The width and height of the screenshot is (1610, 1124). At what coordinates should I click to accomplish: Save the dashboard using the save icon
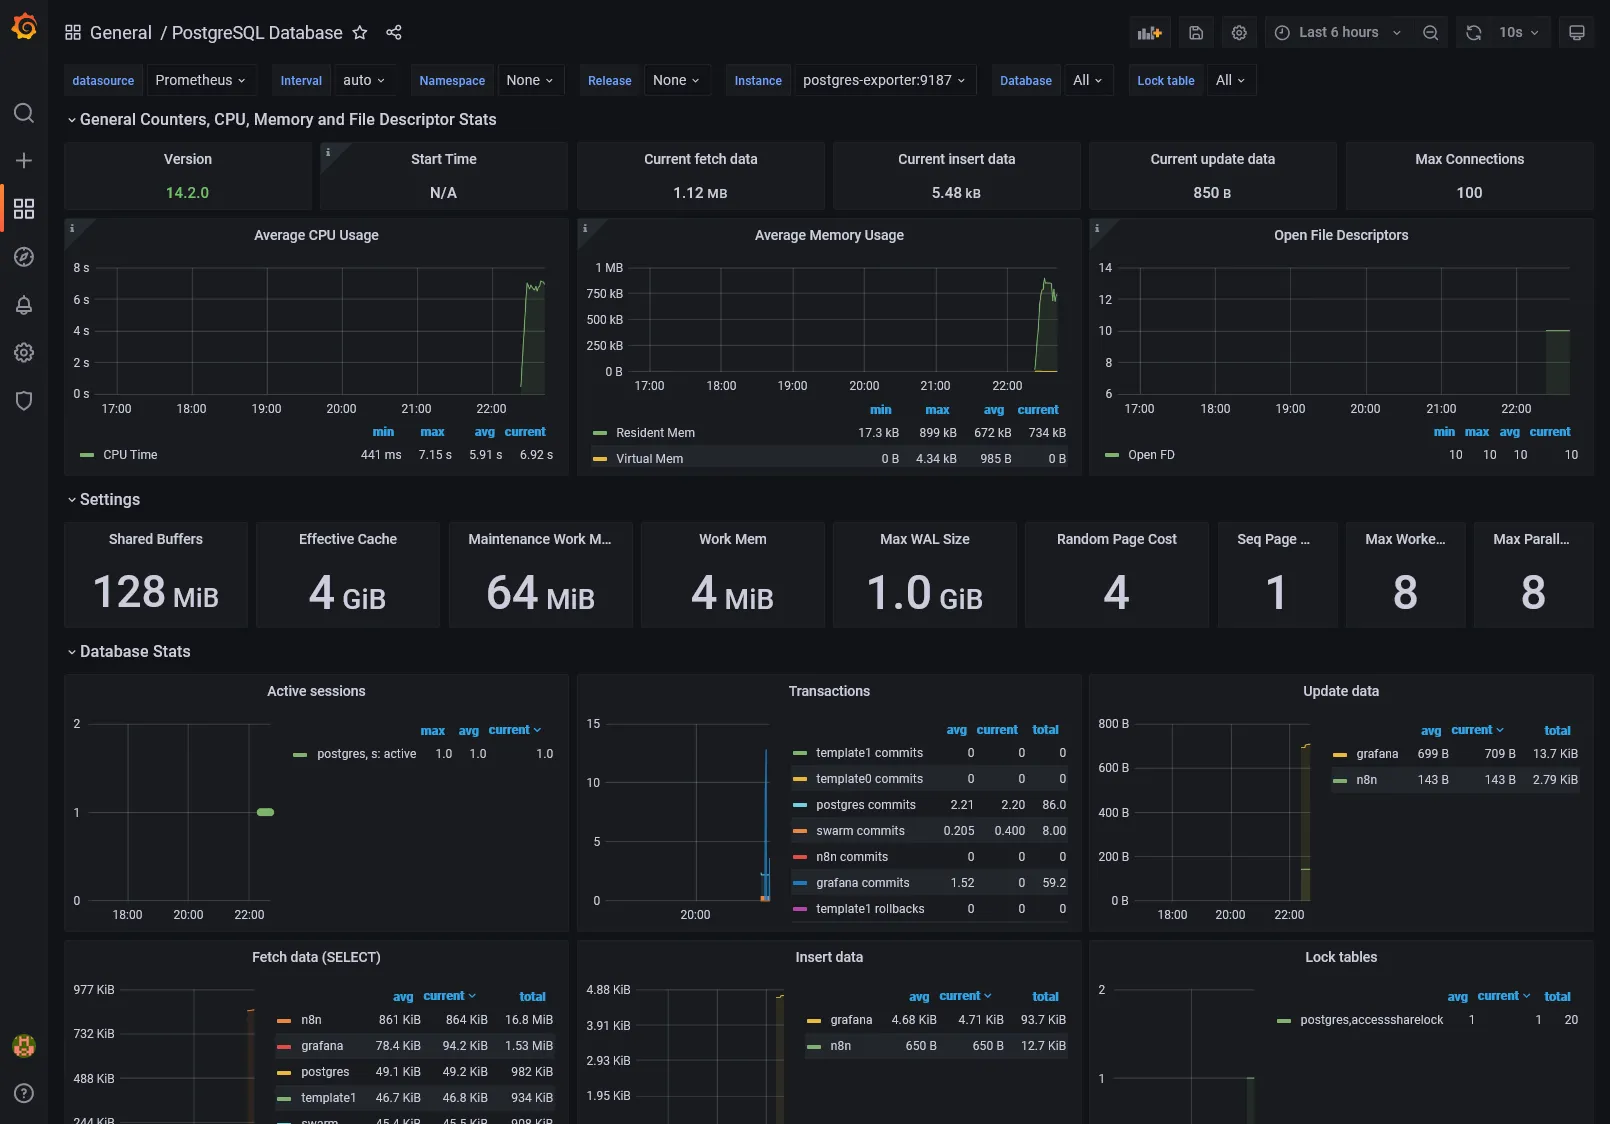[1196, 32]
